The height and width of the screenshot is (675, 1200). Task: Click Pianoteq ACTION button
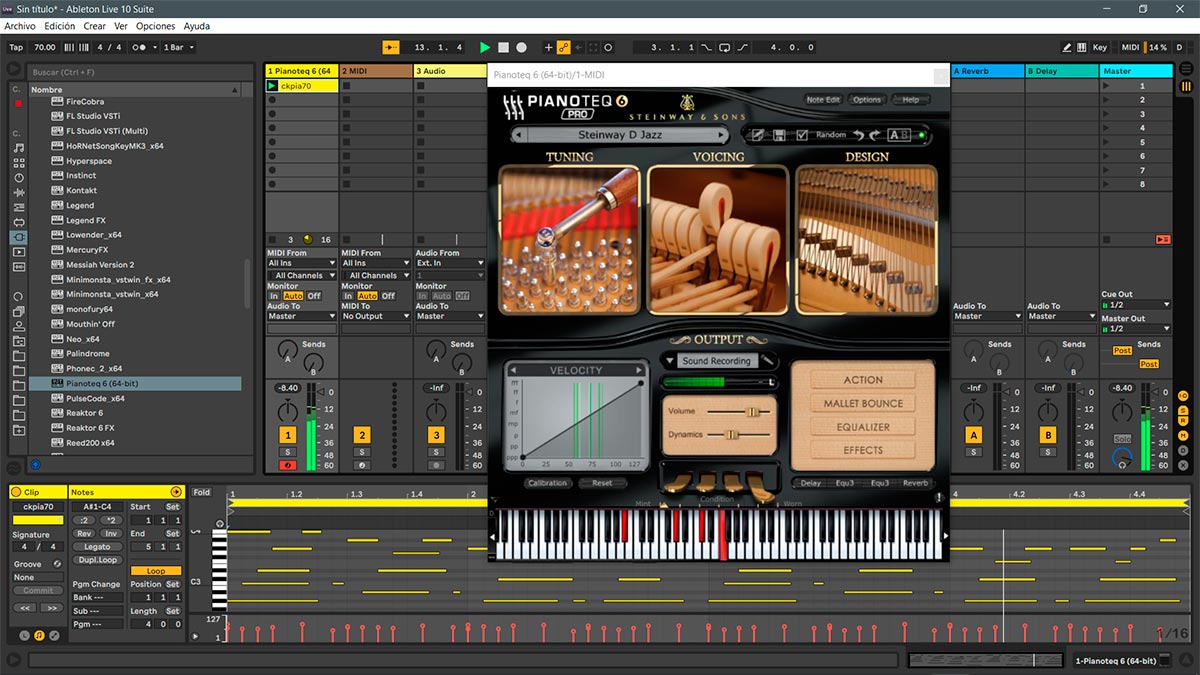click(x=862, y=380)
